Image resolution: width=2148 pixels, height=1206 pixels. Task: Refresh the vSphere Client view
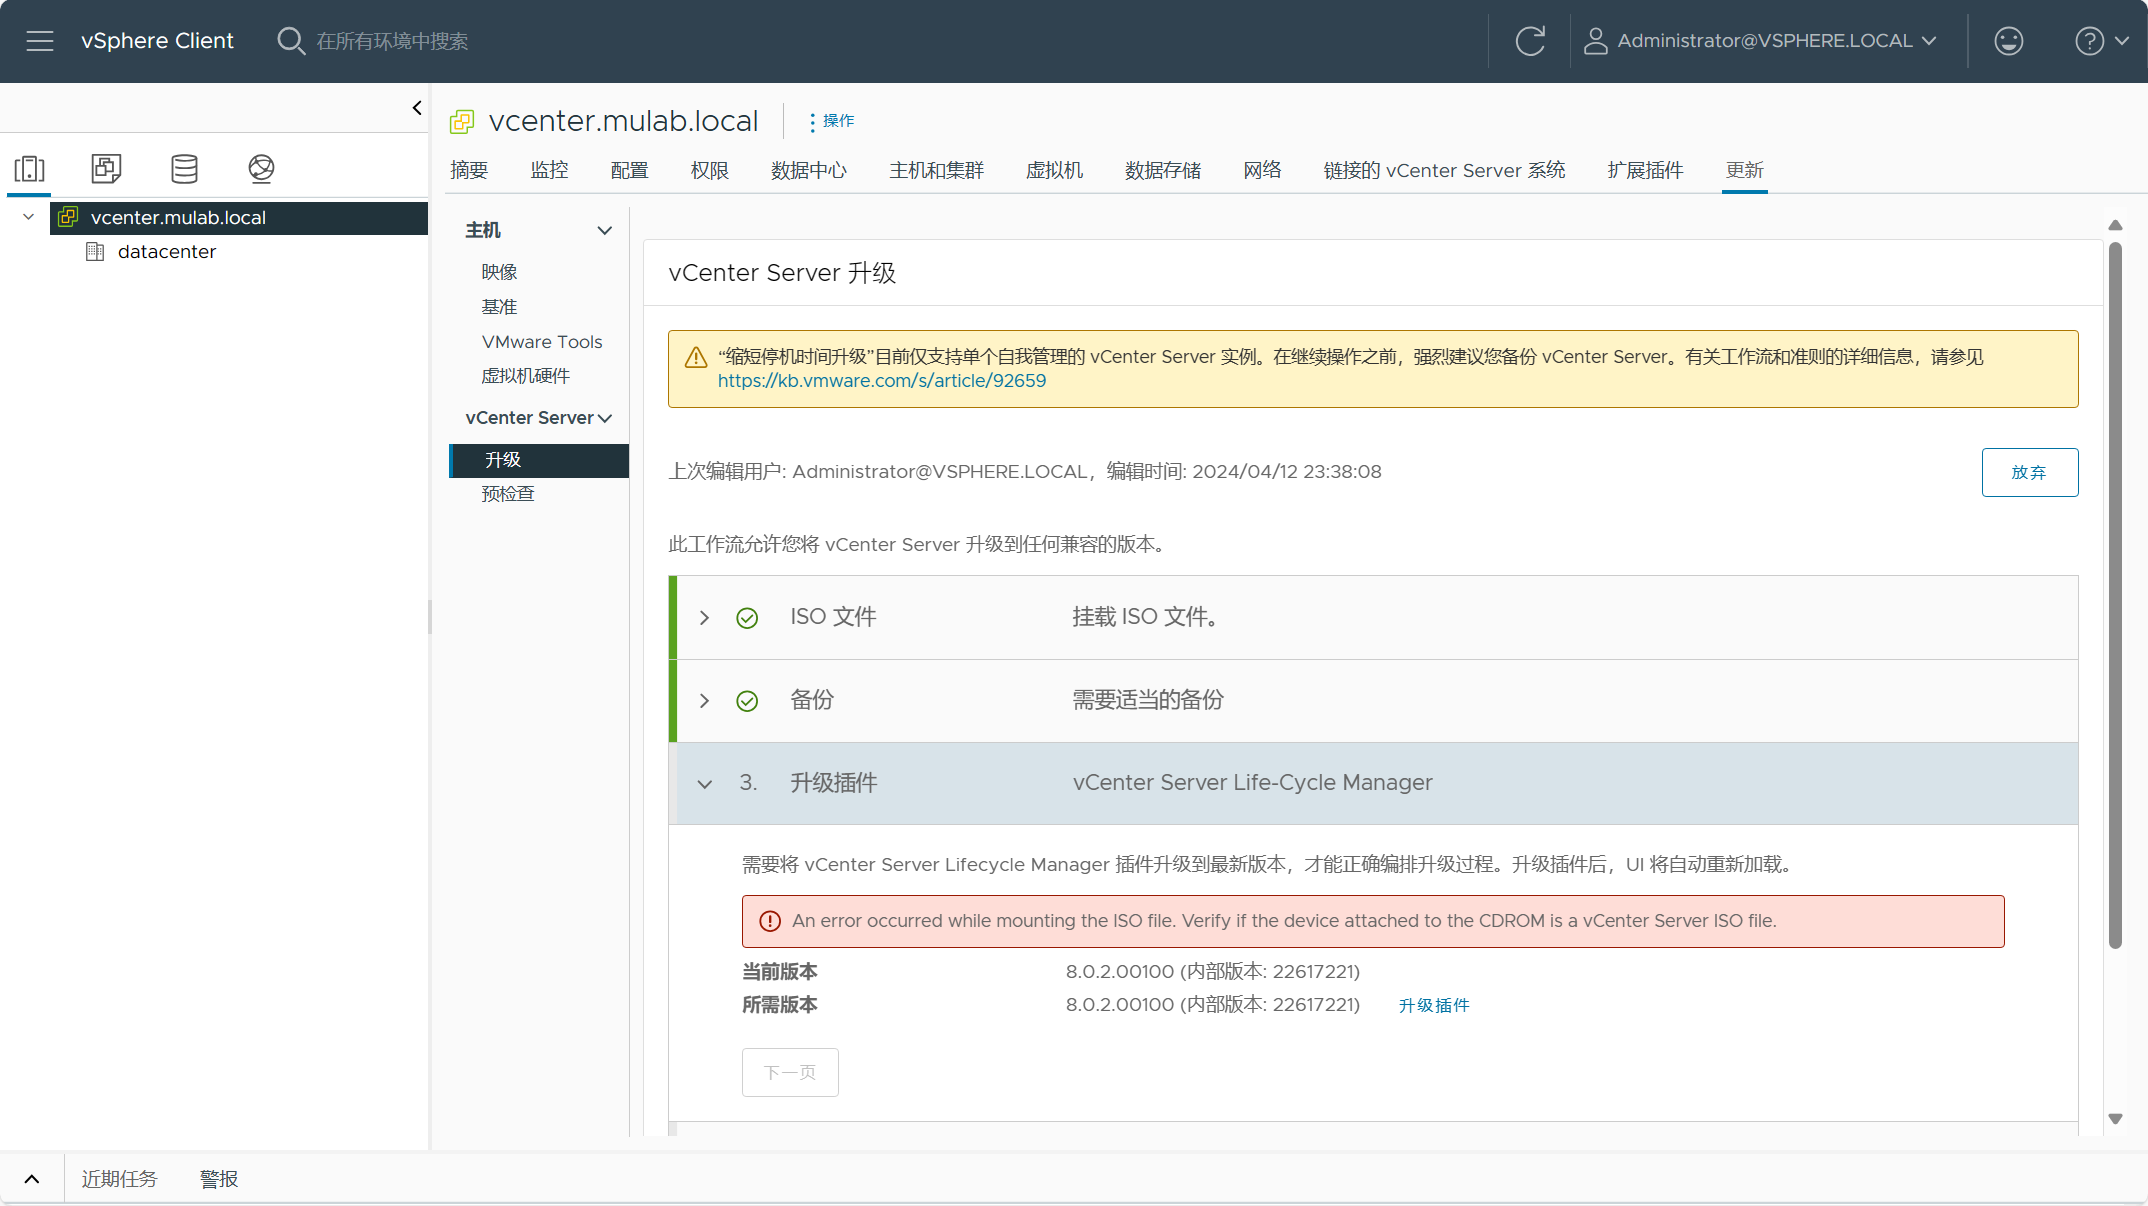tap(1530, 41)
